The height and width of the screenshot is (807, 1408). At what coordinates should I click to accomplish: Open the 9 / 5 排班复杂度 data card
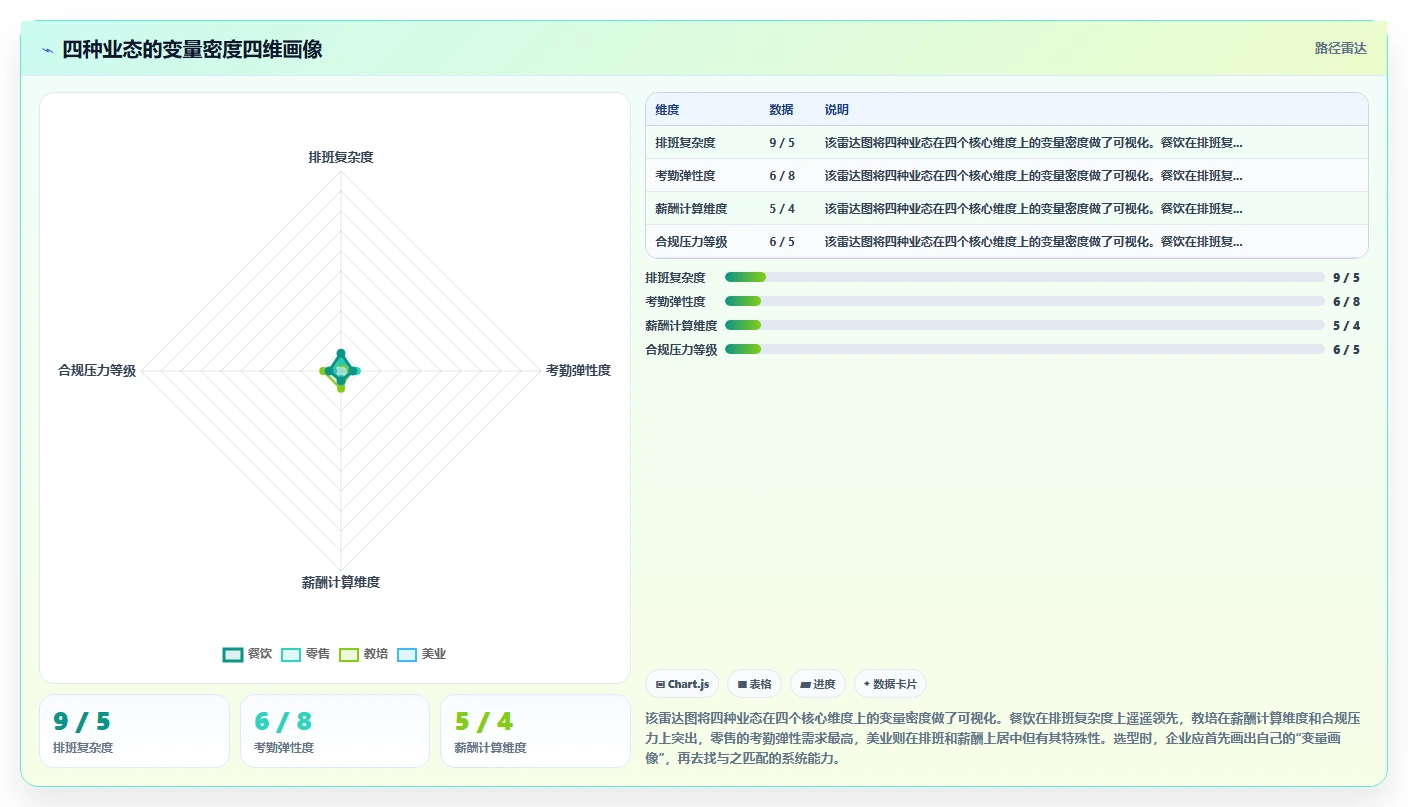(x=134, y=731)
